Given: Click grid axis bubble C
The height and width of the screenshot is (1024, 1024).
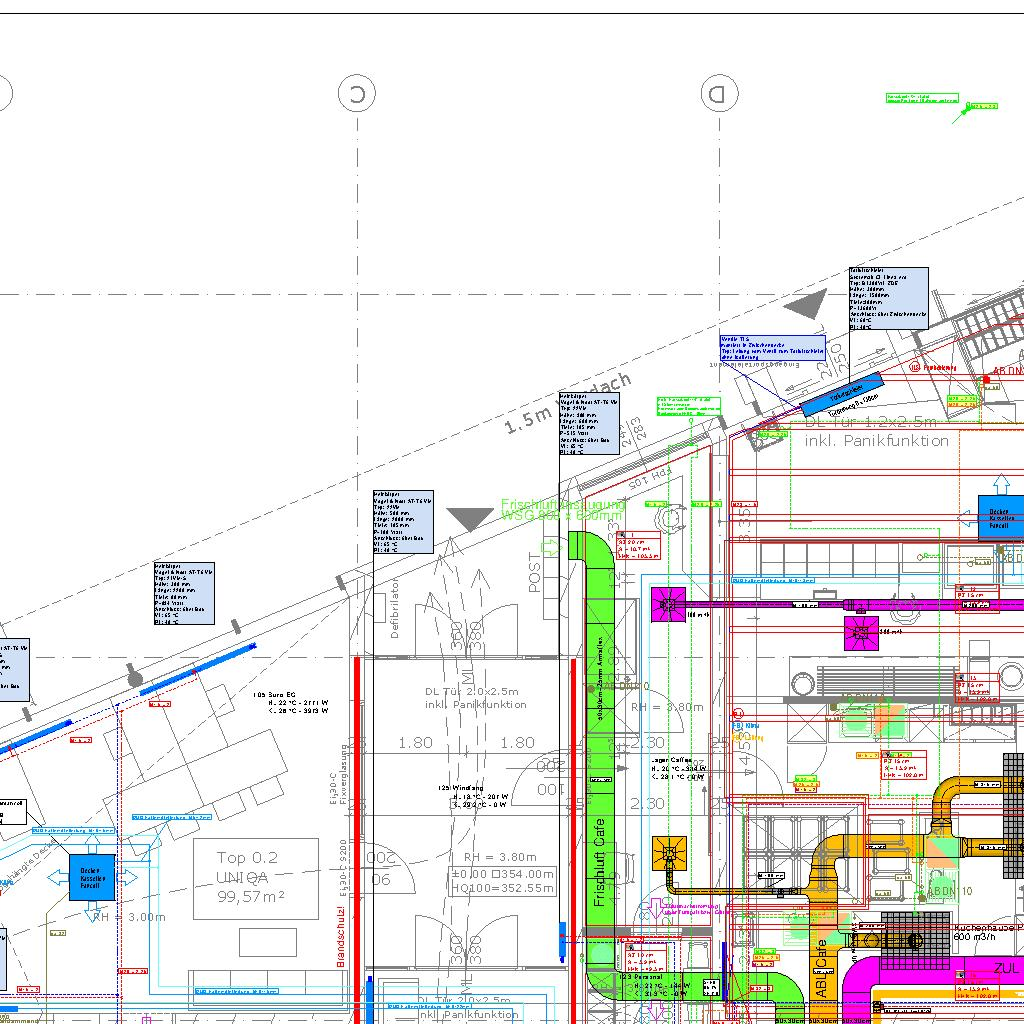Looking at the screenshot, I should click(x=356, y=94).
